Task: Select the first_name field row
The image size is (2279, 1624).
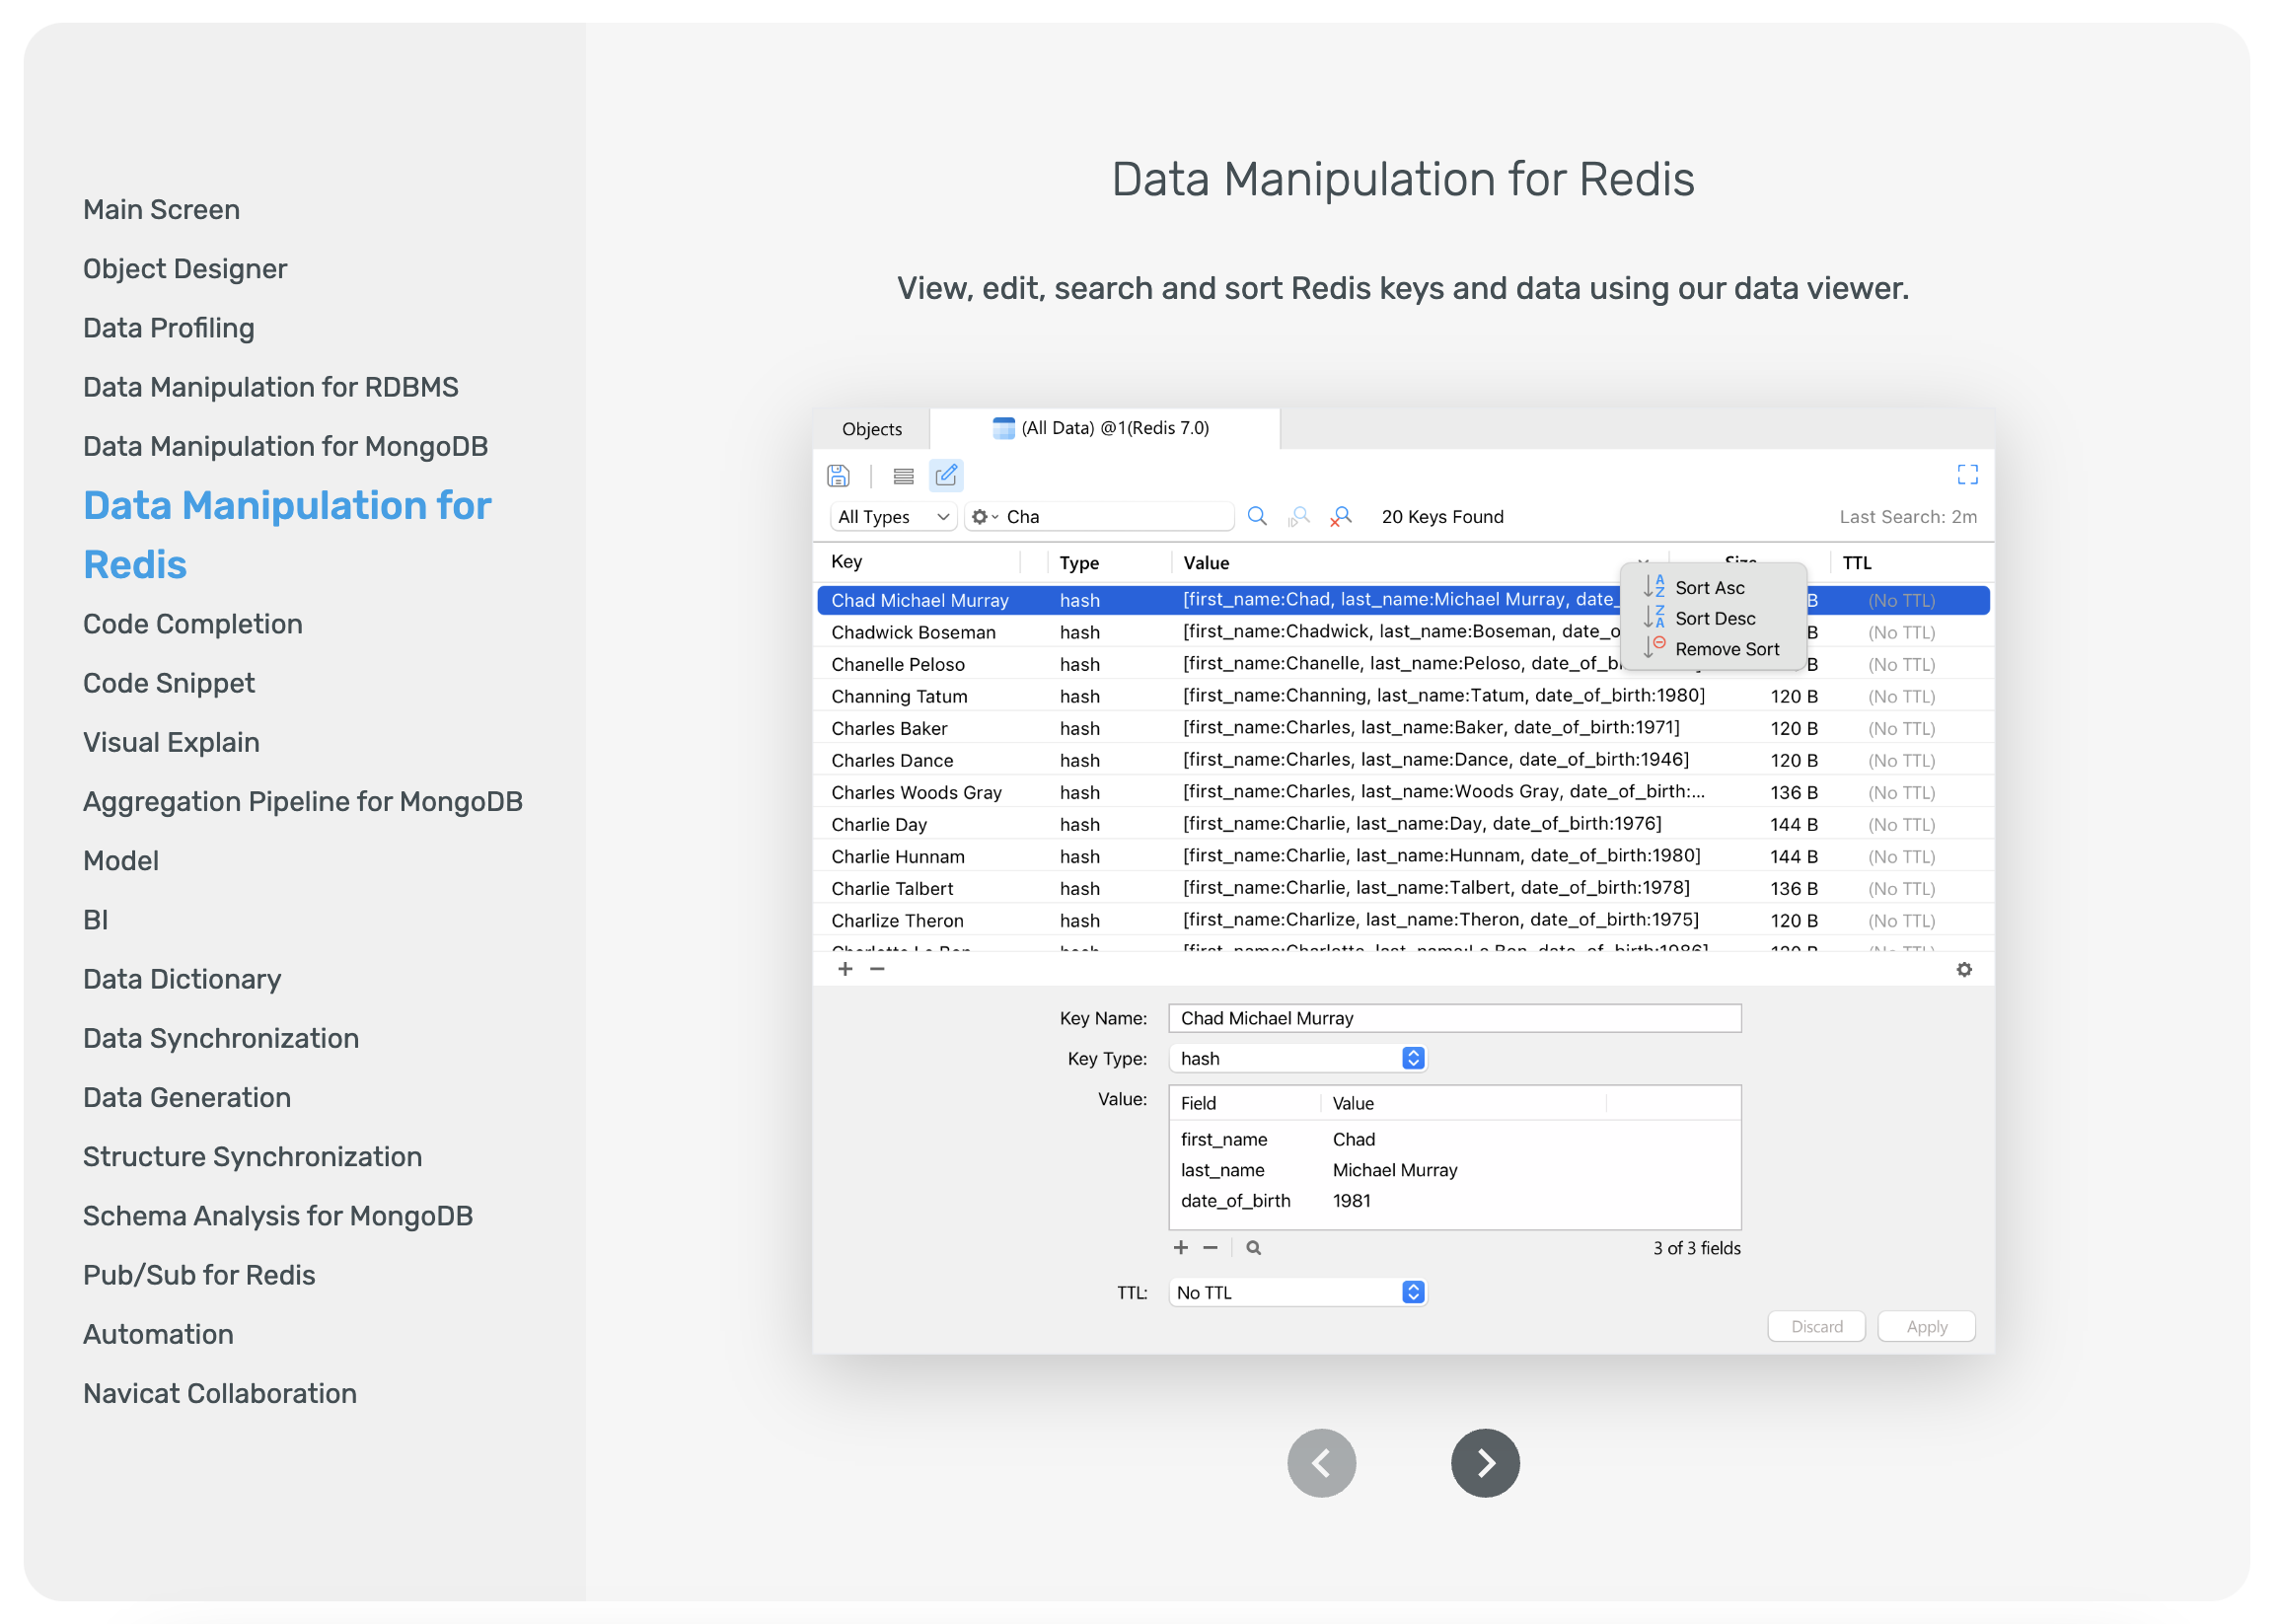Action: (x=1454, y=1139)
